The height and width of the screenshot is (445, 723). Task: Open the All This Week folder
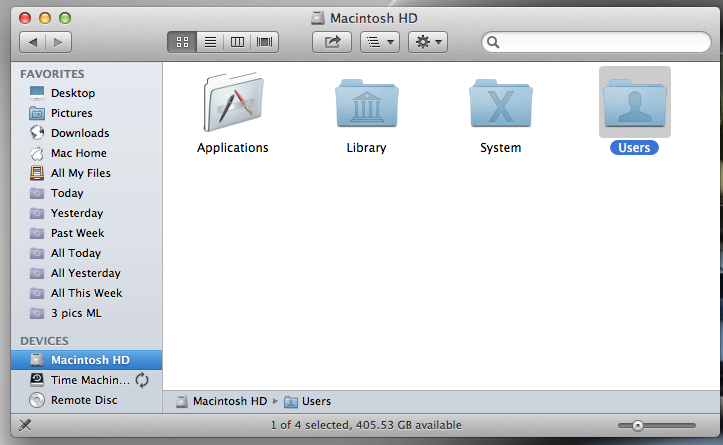tap(87, 293)
